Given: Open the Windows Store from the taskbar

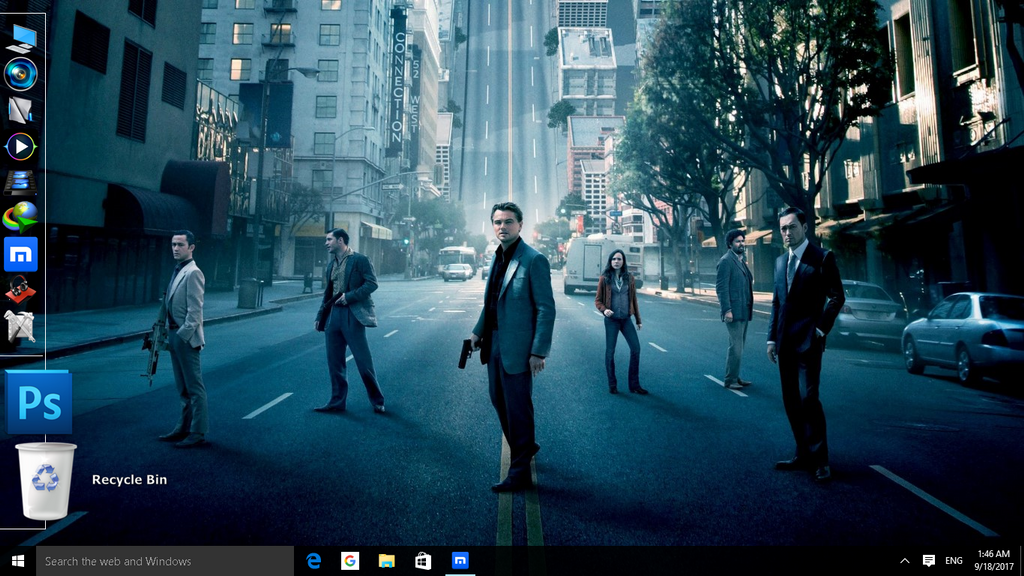Looking at the screenshot, I should (x=423, y=561).
